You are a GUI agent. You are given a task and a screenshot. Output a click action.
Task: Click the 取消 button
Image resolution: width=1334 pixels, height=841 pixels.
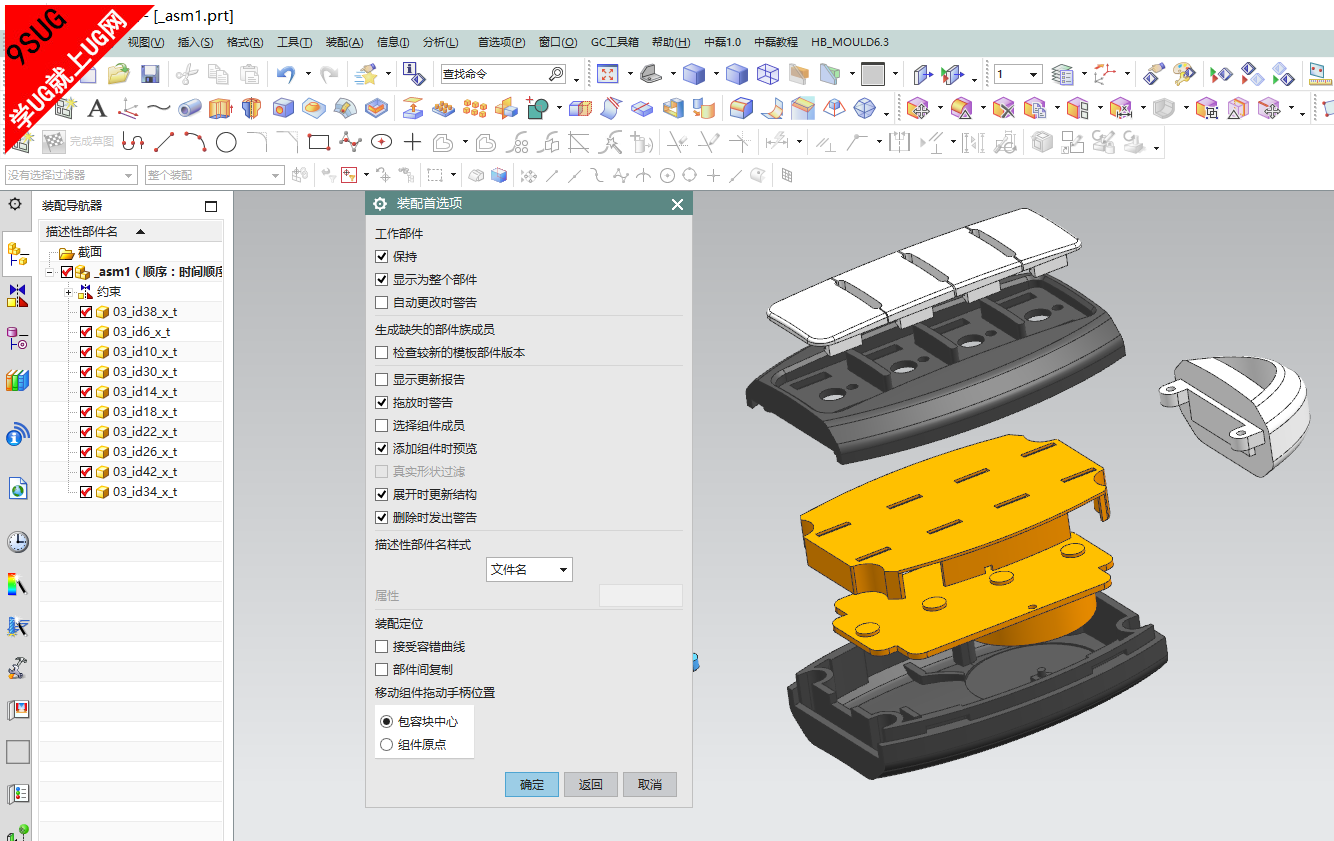point(650,784)
